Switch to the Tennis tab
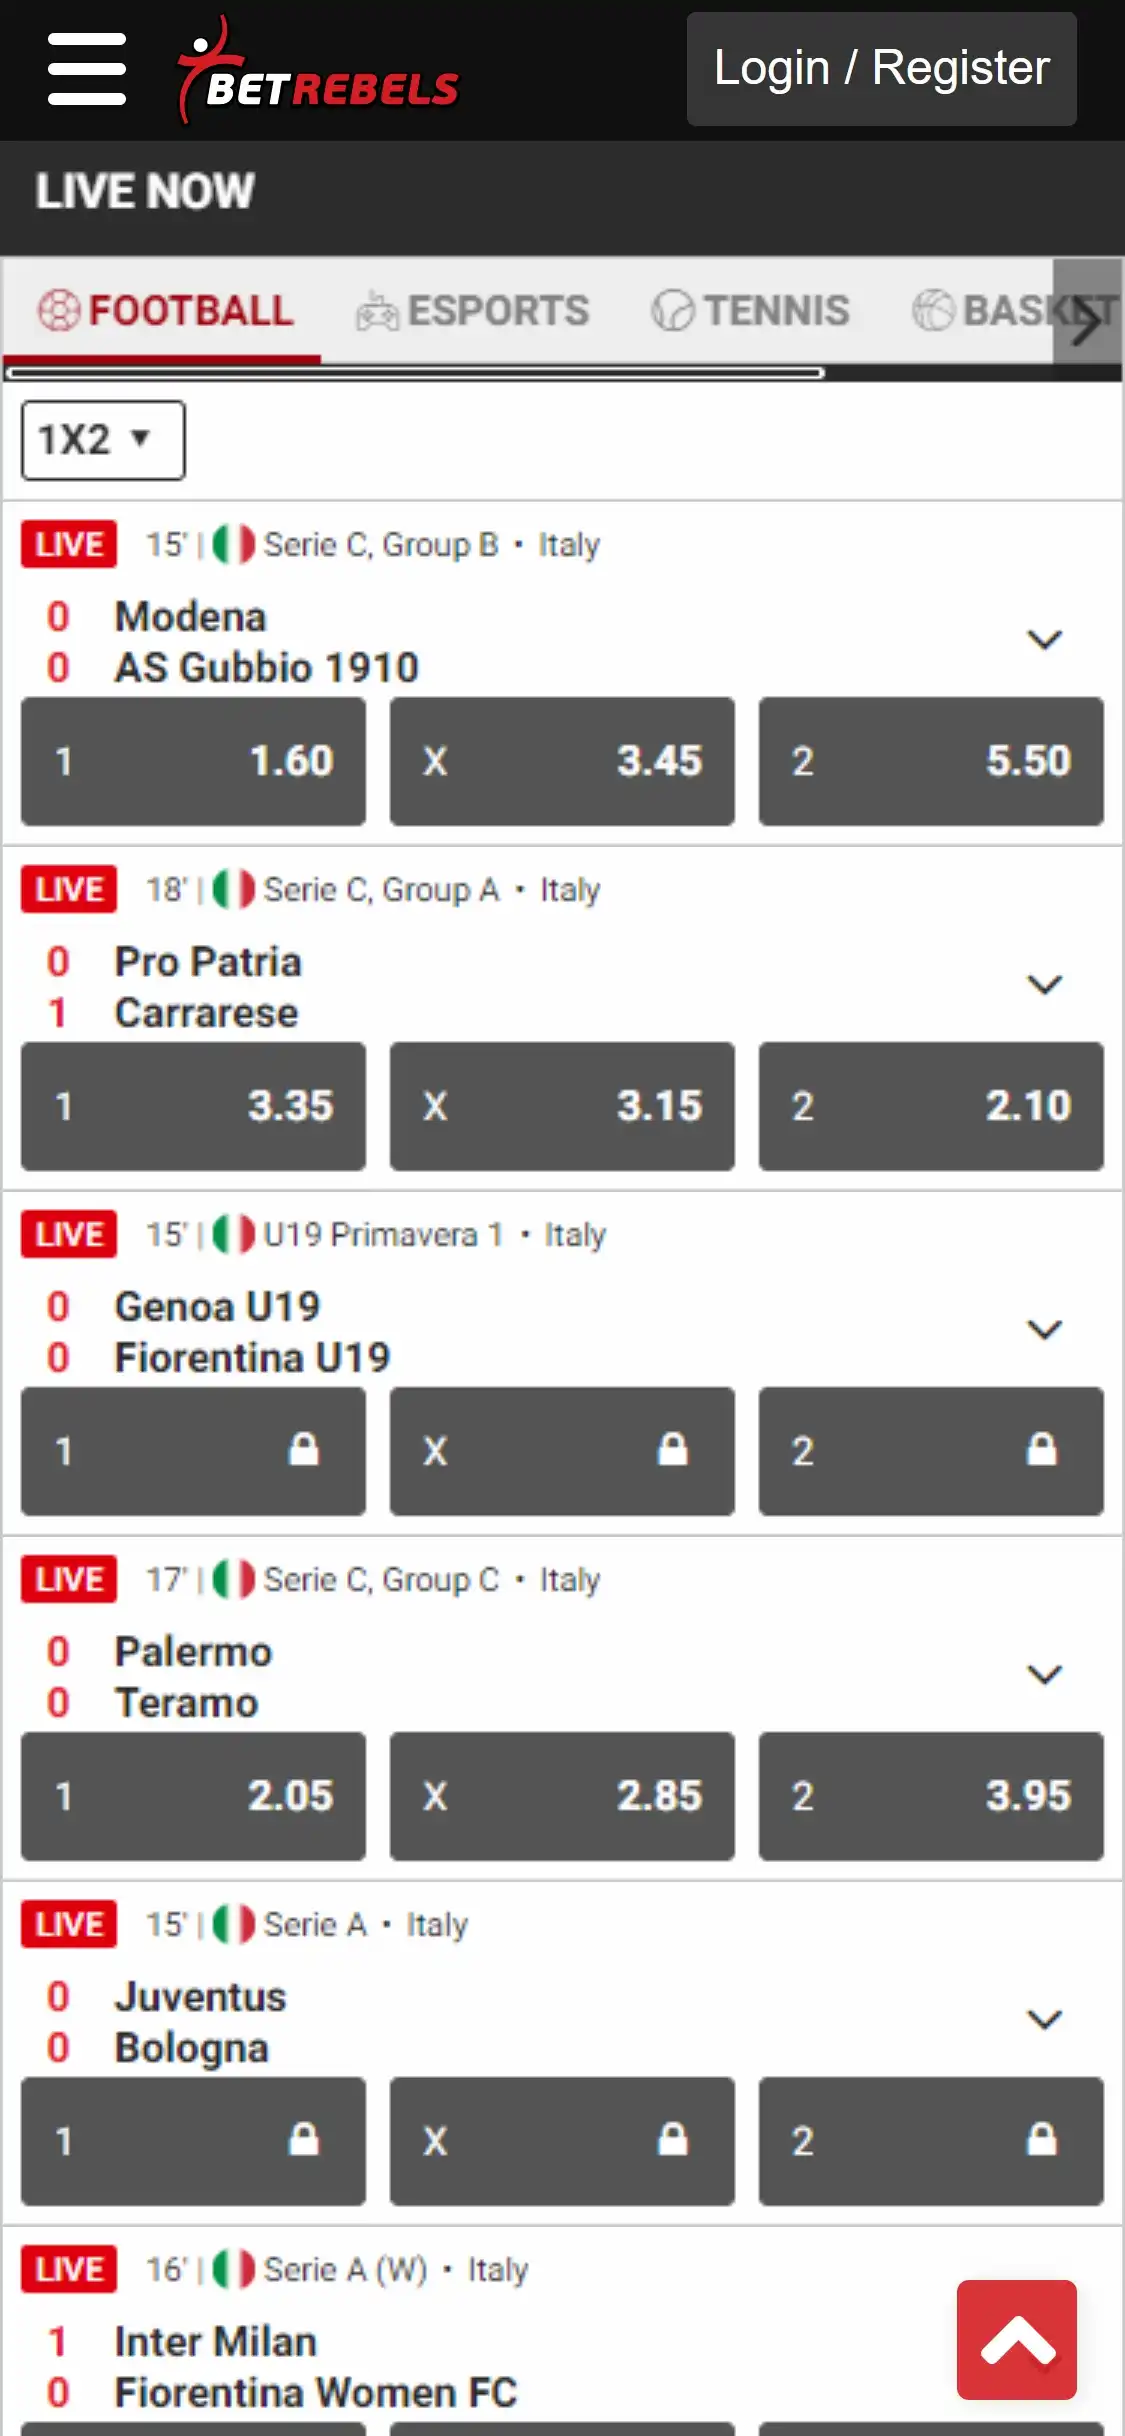This screenshot has height=2436, width=1125. (751, 311)
